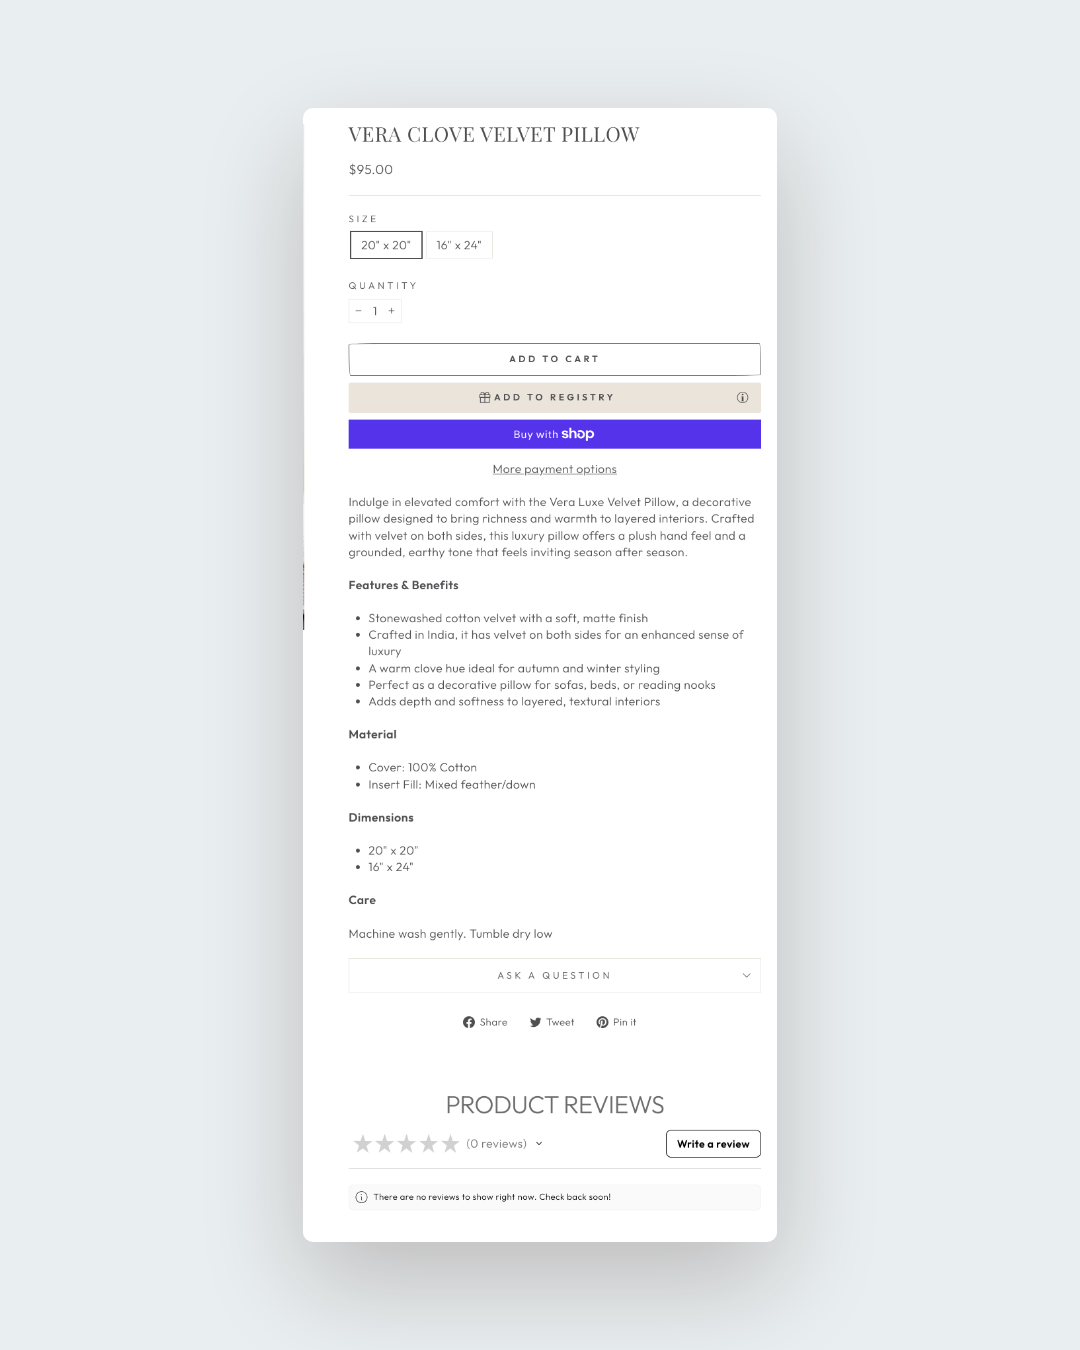Click the Facebook Share icon
The height and width of the screenshot is (1350, 1080).
[x=469, y=1022]
